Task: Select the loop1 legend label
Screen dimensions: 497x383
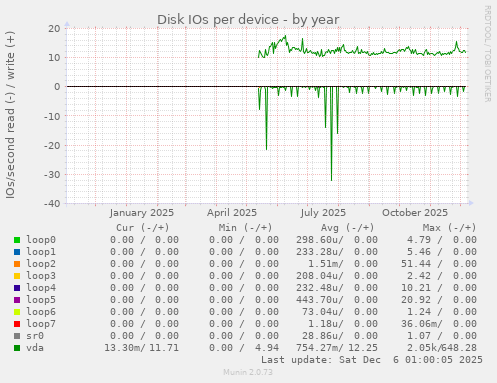Action: pos(41,252)
